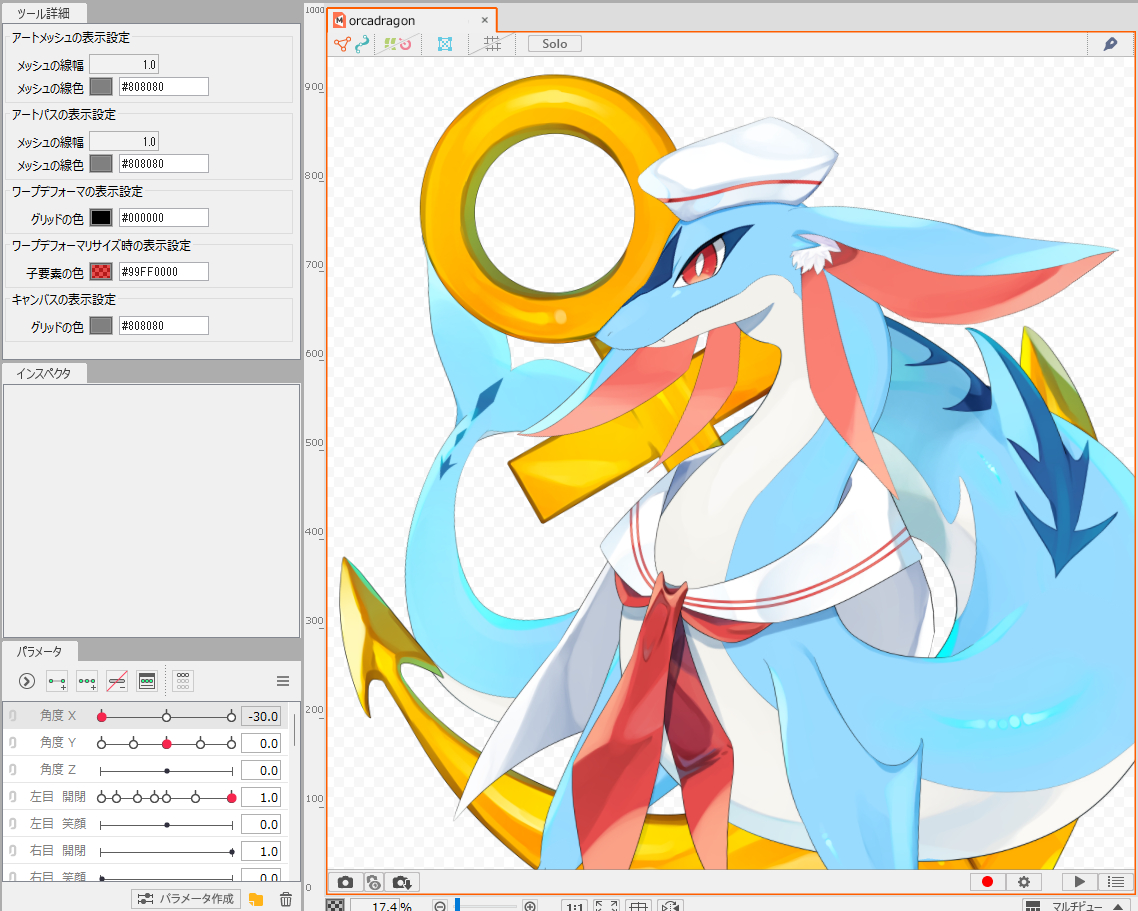Toggle the checkerboard background icon

click(x=335, y=906)
